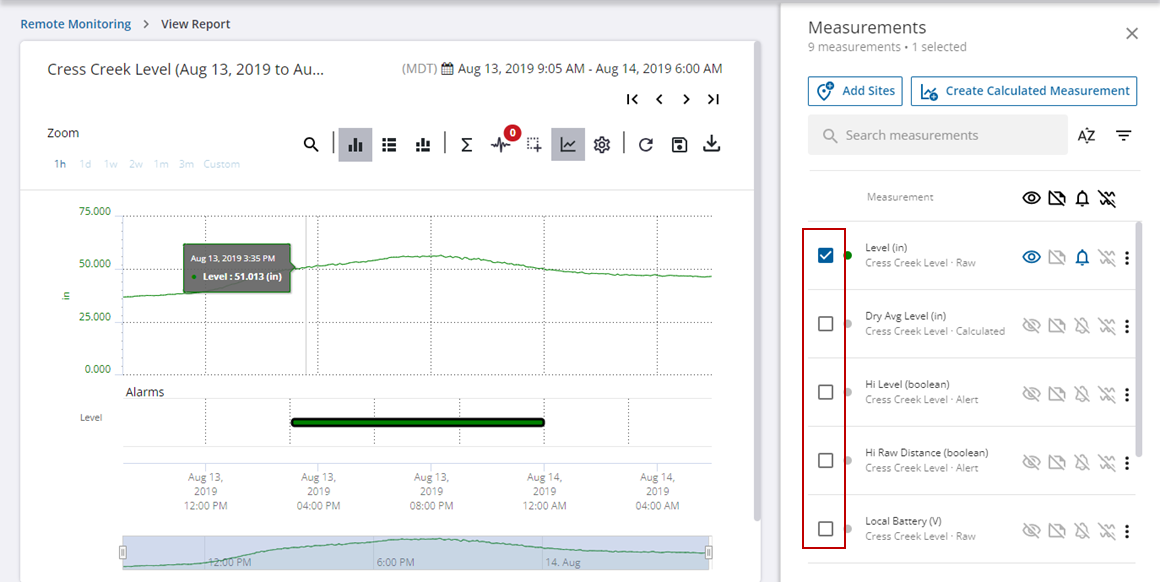Open the alarm pulse icon with badge

pos(501,145)
